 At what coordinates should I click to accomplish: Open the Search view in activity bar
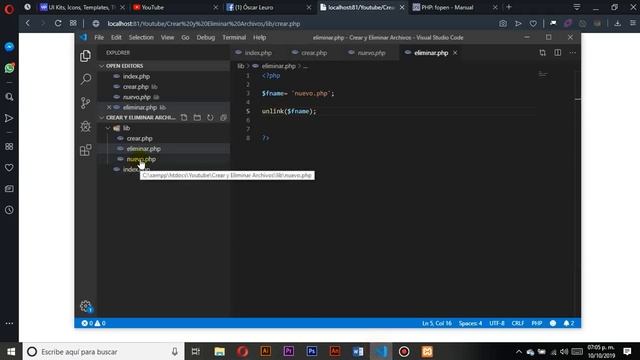coord(86,79)
